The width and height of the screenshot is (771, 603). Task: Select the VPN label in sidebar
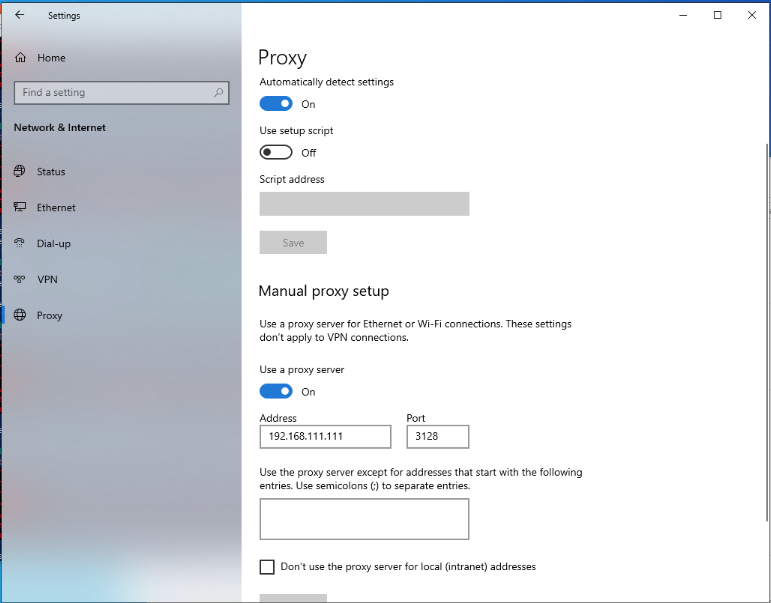(47, 279)
